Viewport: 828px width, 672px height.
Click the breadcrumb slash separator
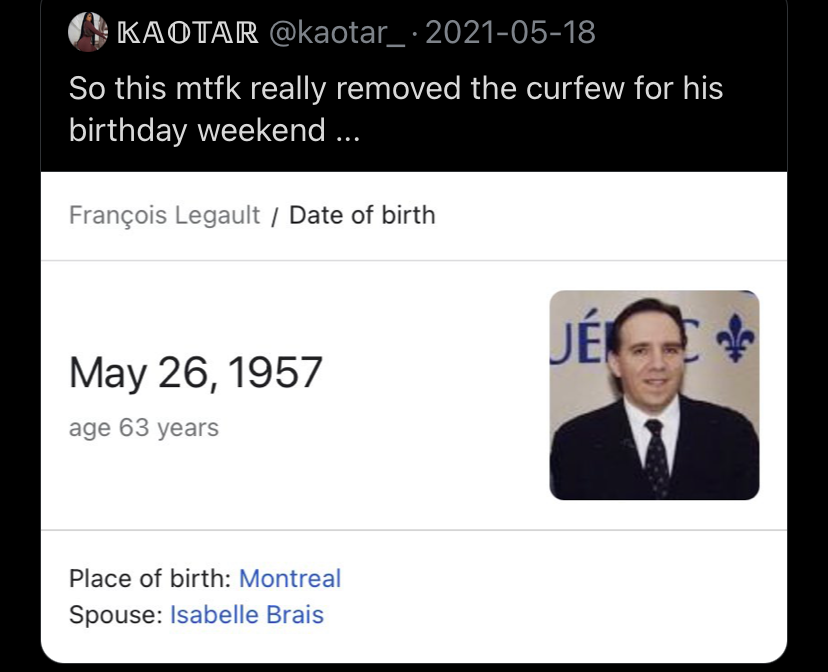click(274, 216)
